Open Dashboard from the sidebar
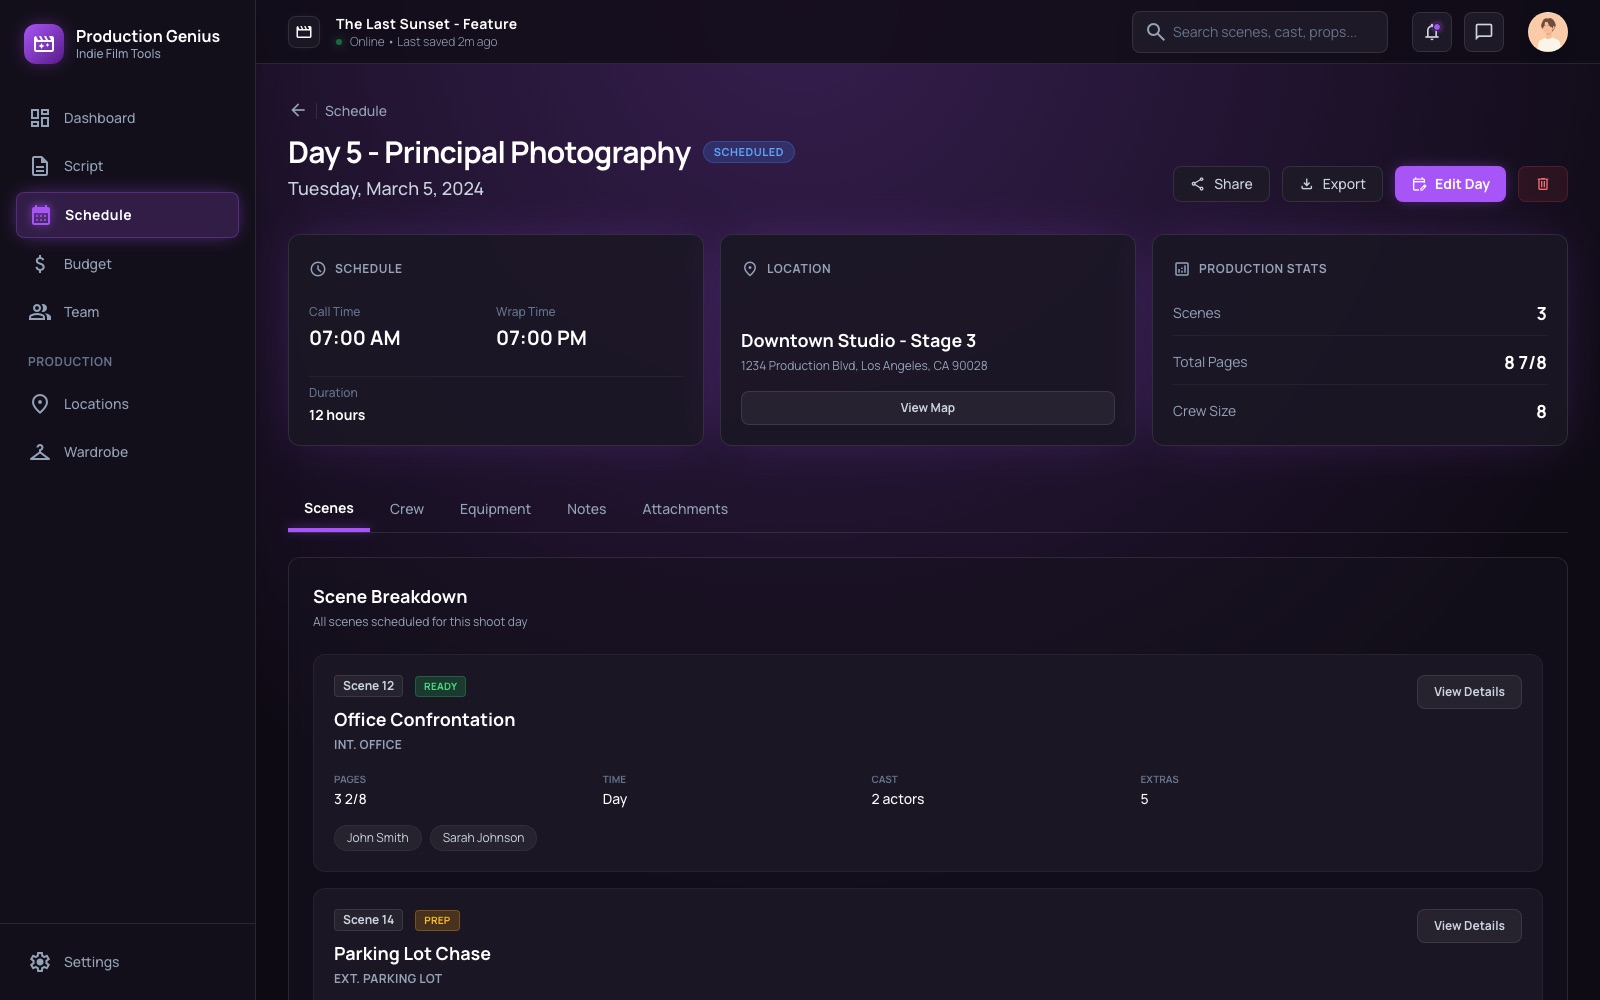 127,118
